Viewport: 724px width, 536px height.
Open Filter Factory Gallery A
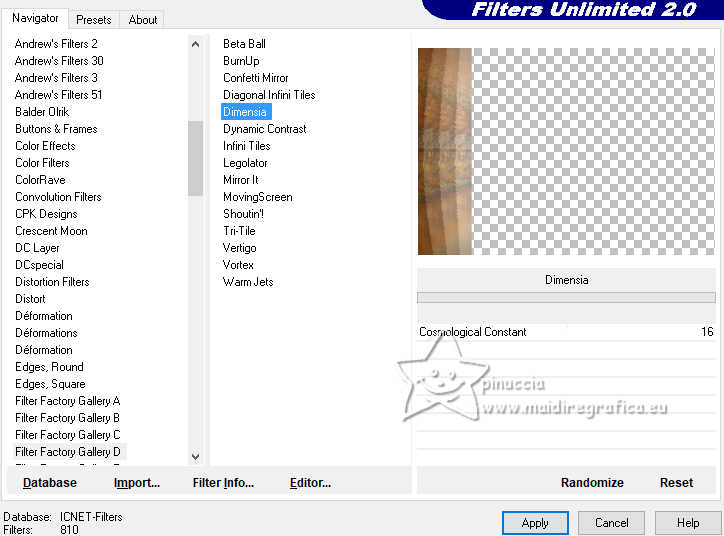tap(67, 401)
